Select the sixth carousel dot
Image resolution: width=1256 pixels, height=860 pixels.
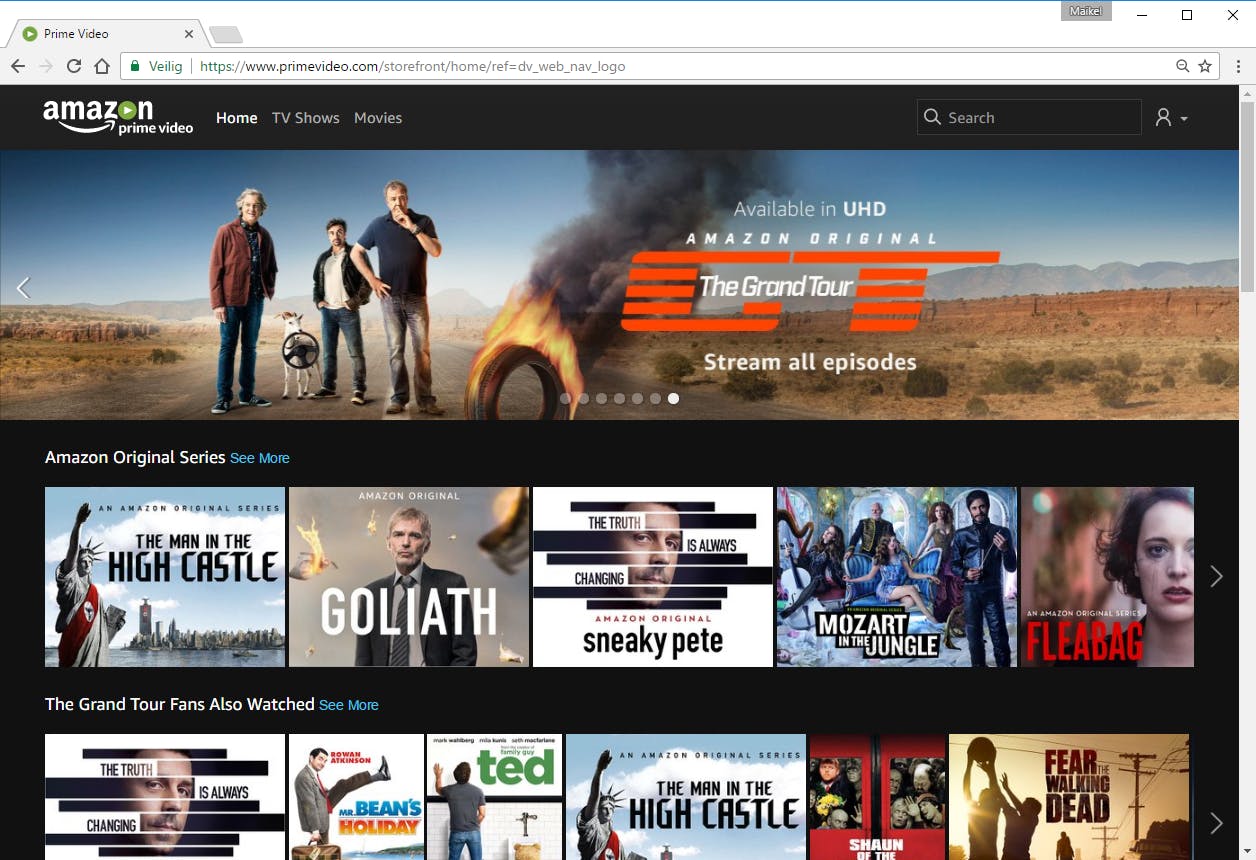(656, 398)
